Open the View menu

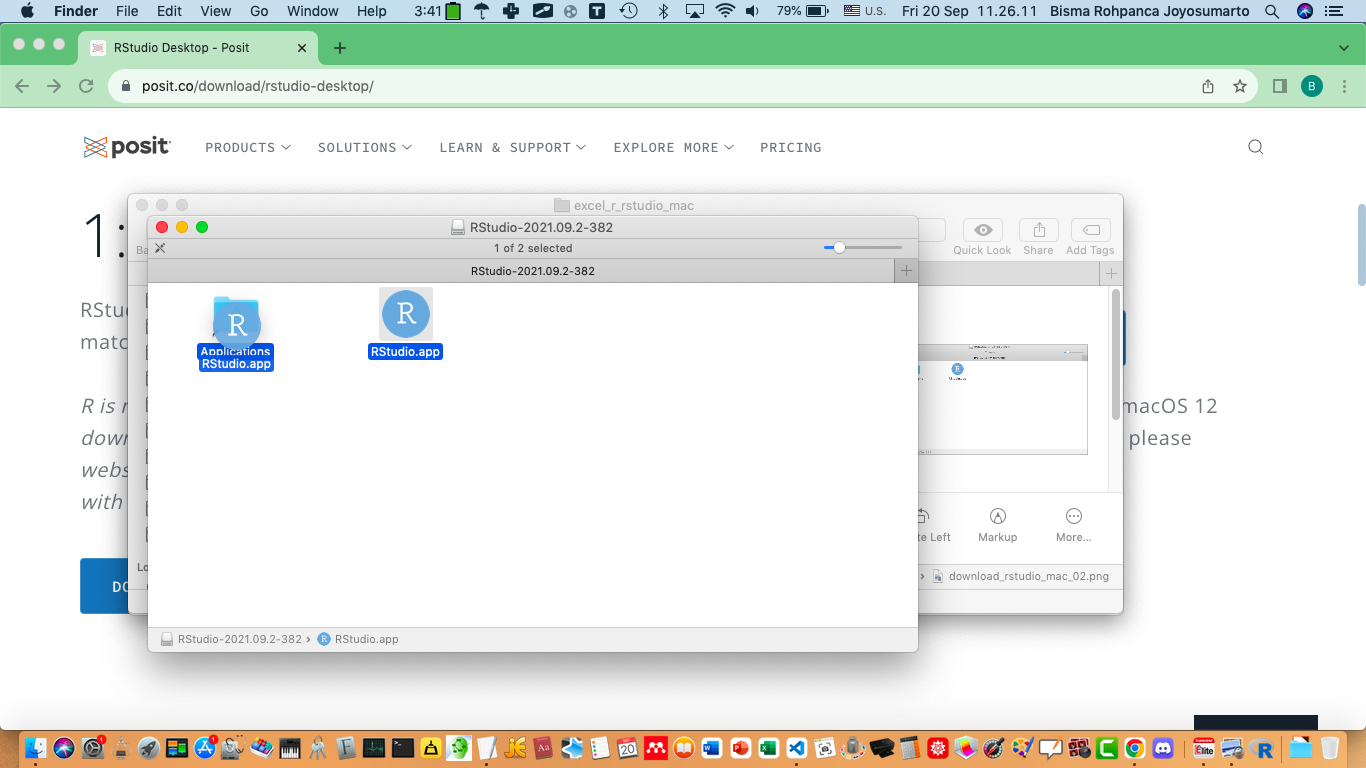pyautogui.click(x=216, y=11)
